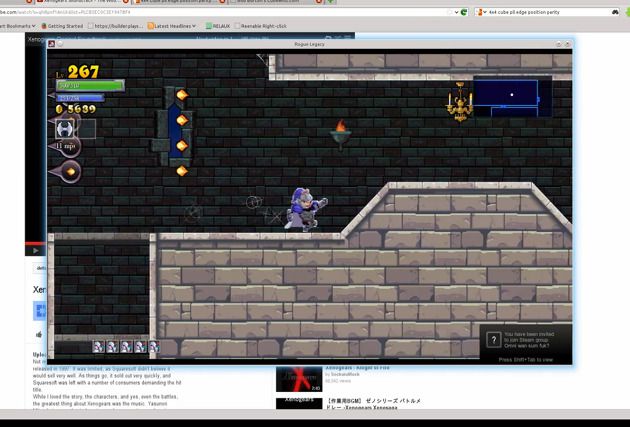The width and height of the screenshot is (630, 427).
Task: Click the 11 mp spell cost label
Action: [x=65, y=146]
